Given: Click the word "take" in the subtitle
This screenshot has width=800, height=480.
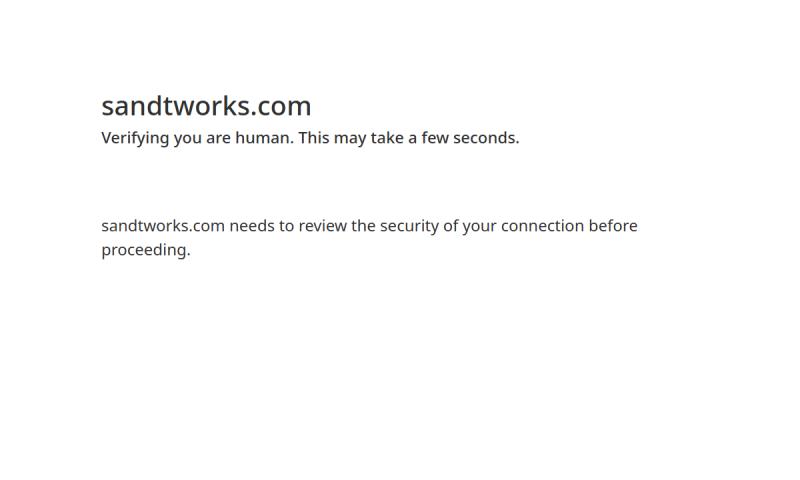Looking at the screenshot, I should tap(387, 138).
